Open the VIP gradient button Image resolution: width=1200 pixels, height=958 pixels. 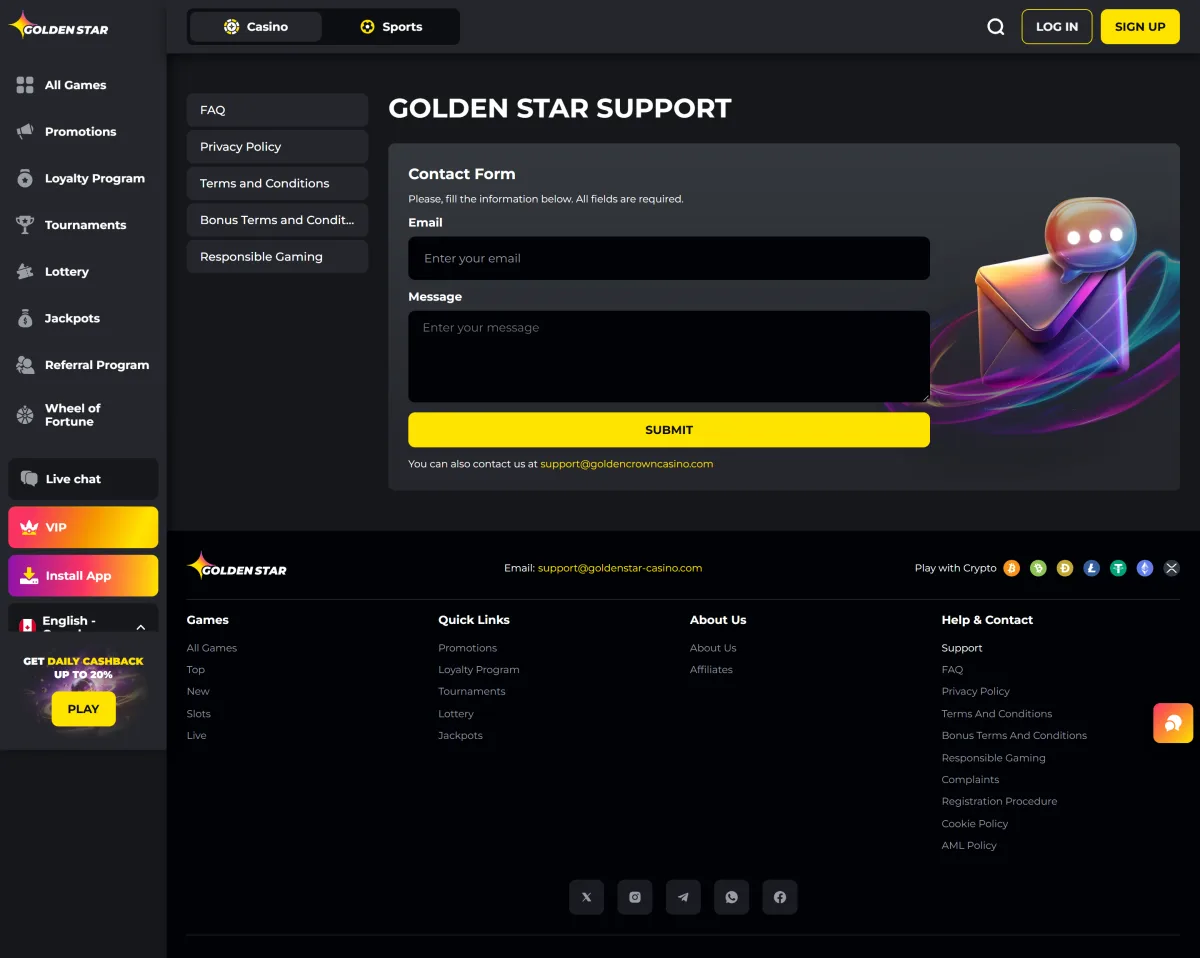(x=83, y=527)
